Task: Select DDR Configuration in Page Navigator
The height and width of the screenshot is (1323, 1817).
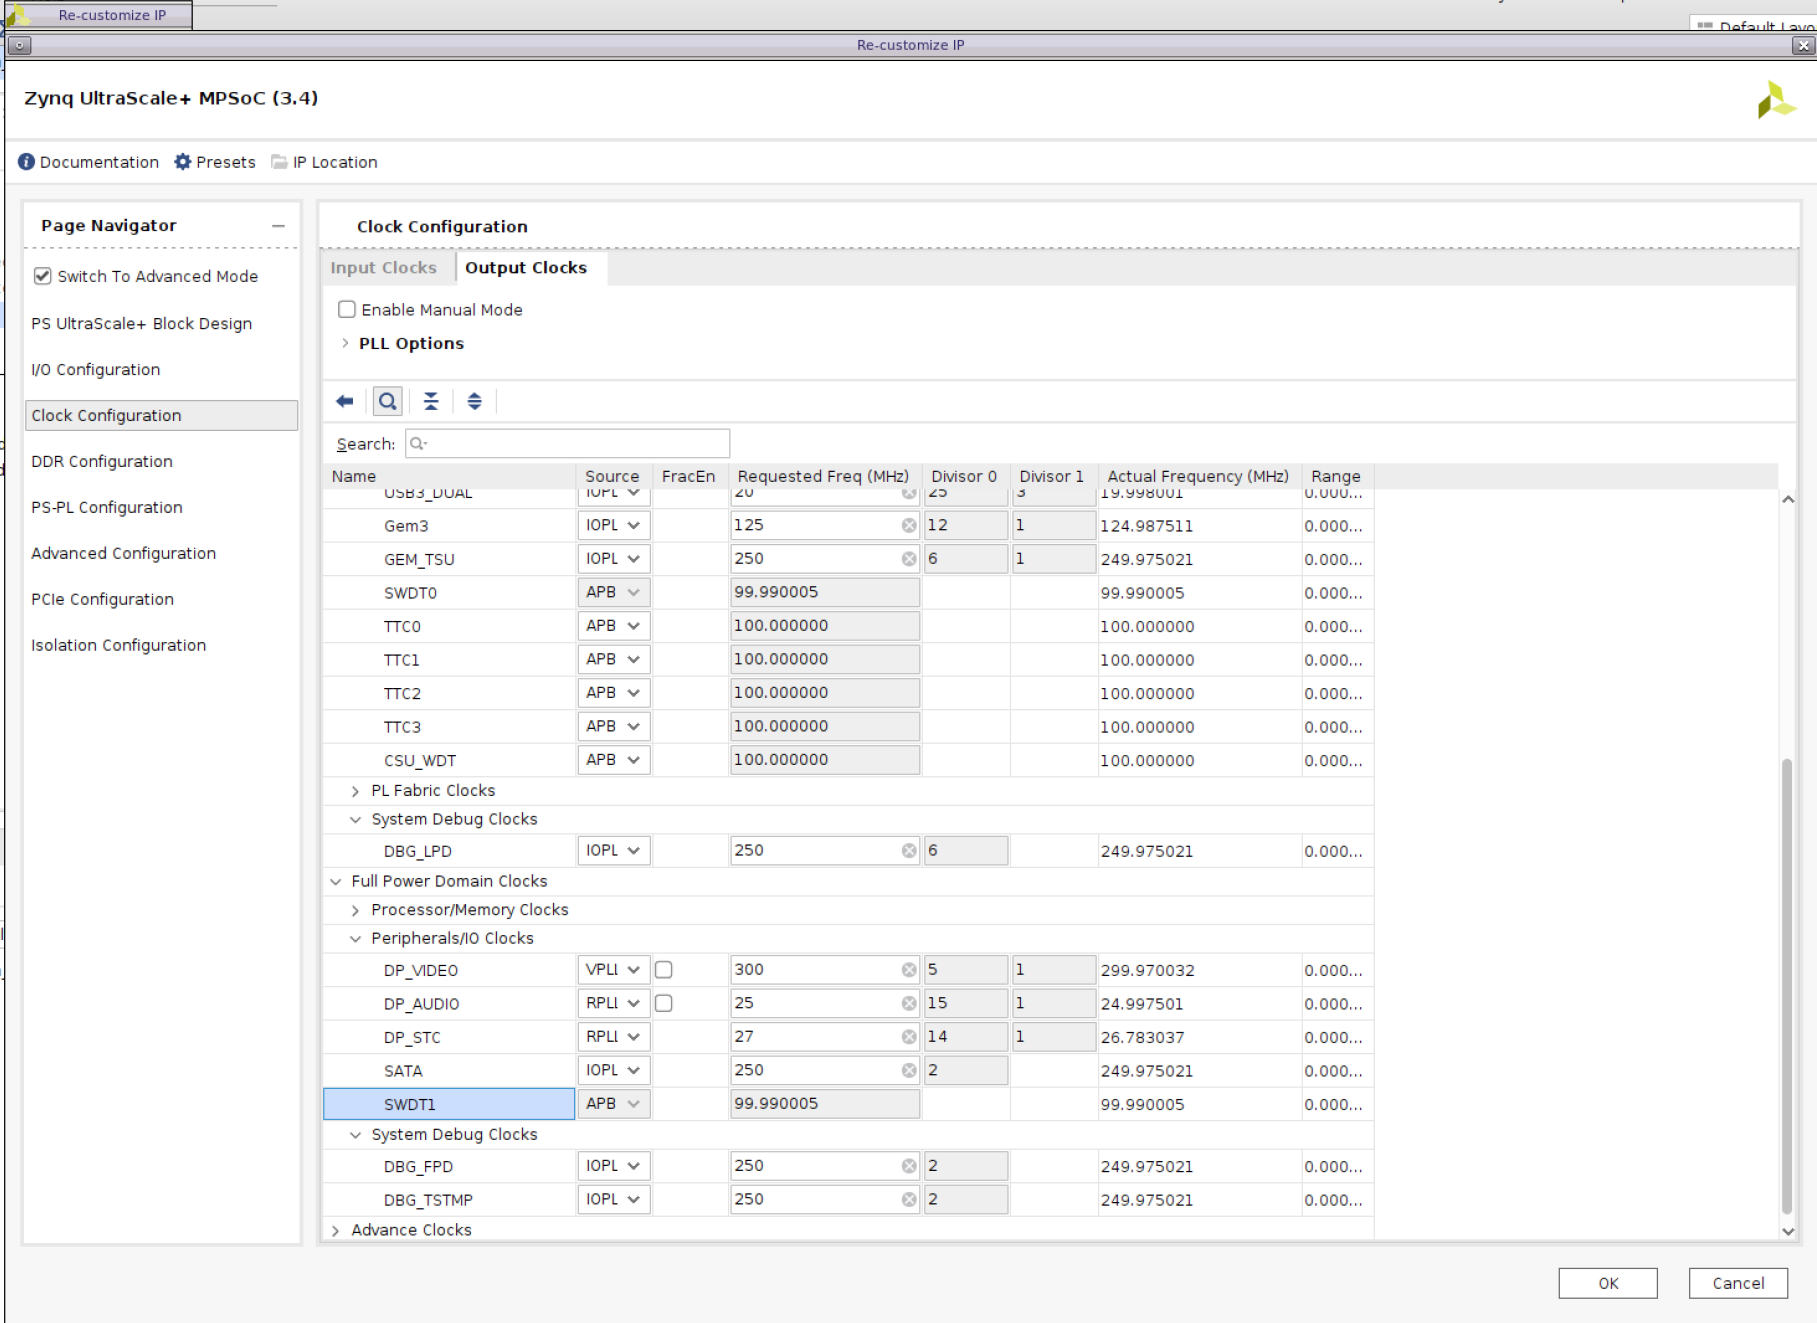Action: [x=102, y=461]
